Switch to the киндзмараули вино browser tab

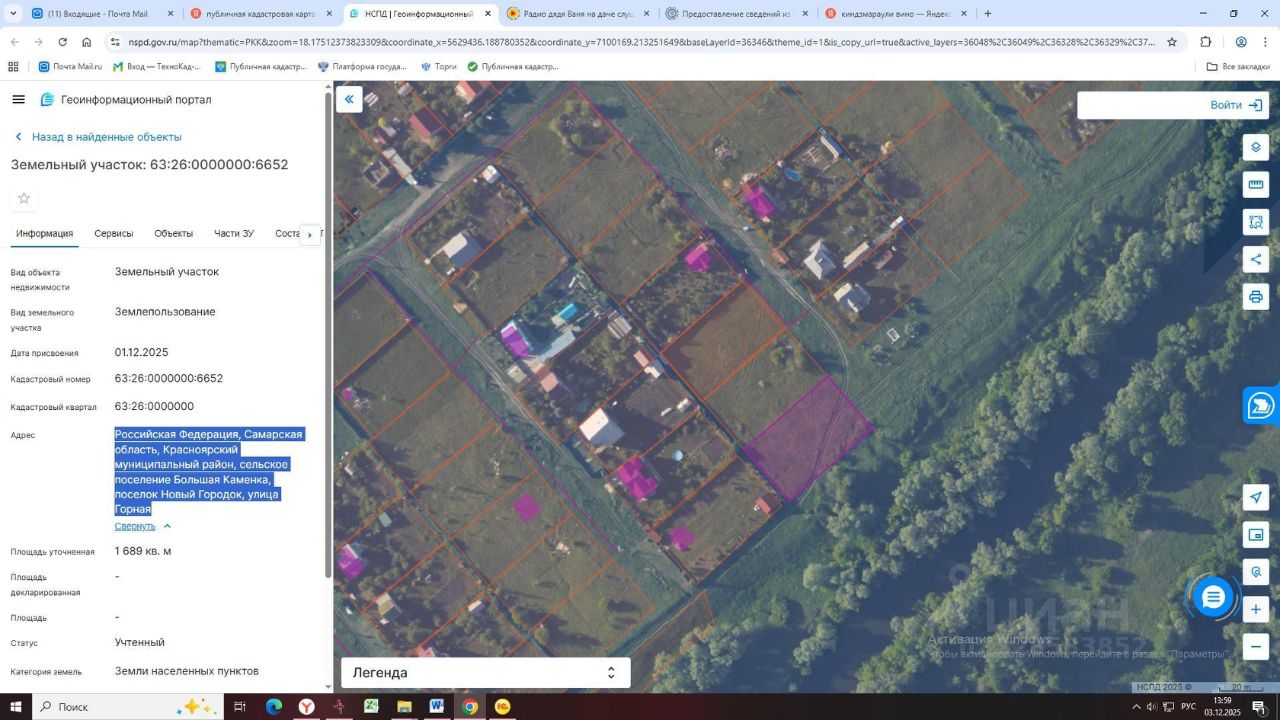tap(895, 14)
